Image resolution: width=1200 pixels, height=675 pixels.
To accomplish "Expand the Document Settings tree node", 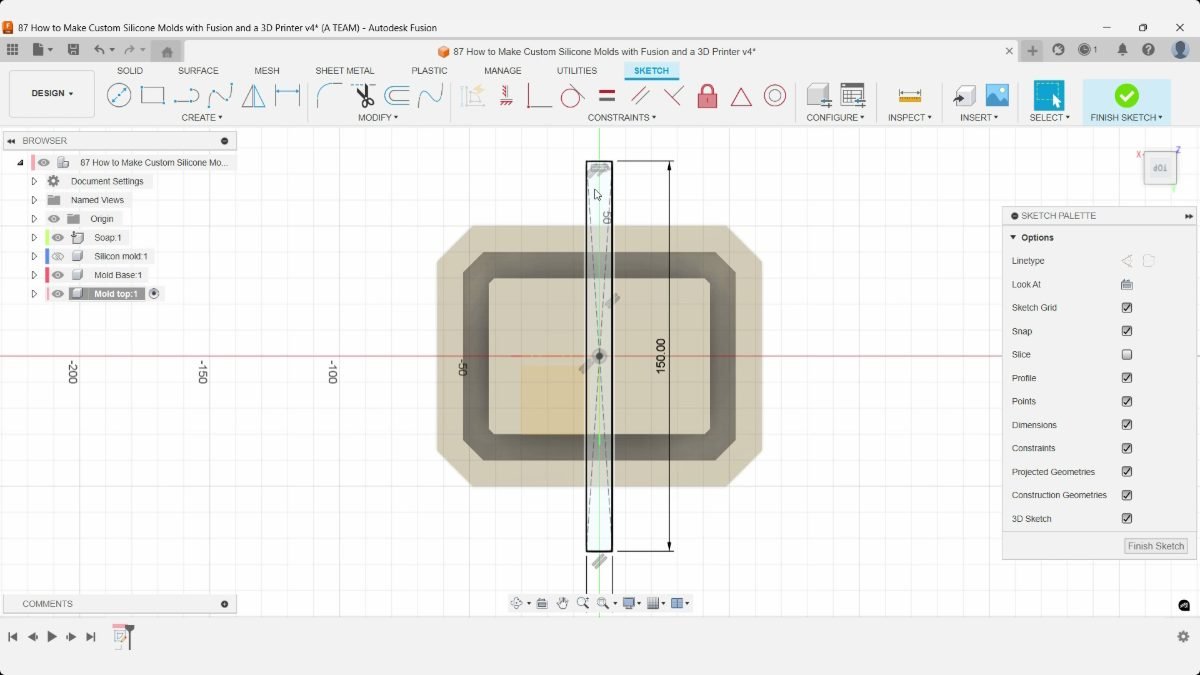I will (34, 182).
